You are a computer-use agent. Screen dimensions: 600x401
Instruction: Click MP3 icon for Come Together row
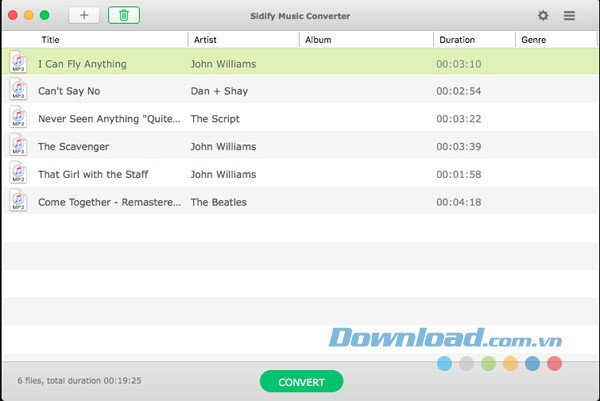tap(18, 200)
